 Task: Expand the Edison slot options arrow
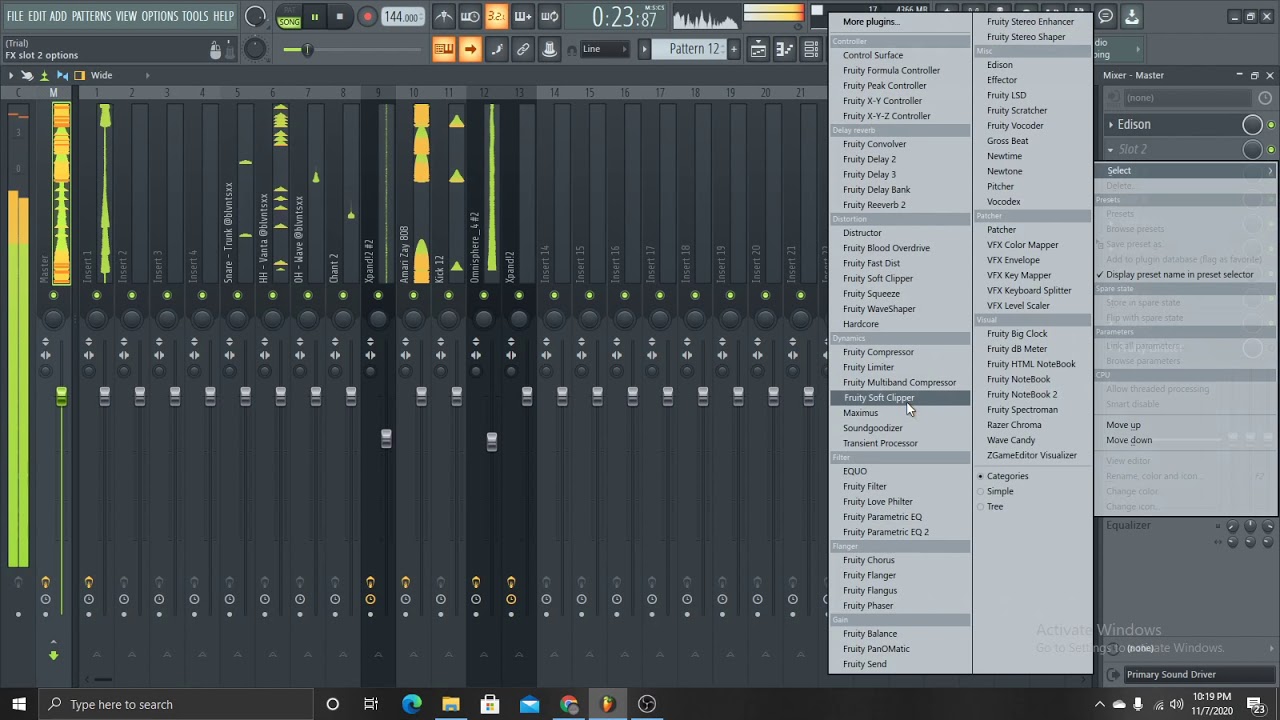click(1111, 124)
